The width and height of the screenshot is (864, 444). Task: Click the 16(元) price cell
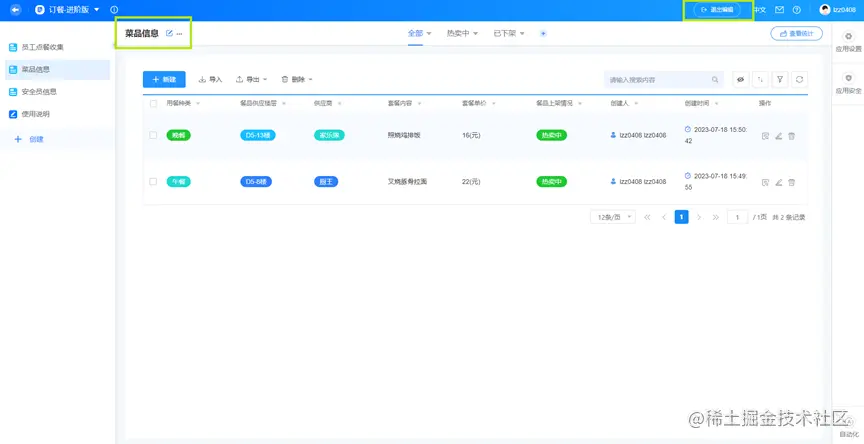[471, 135]
